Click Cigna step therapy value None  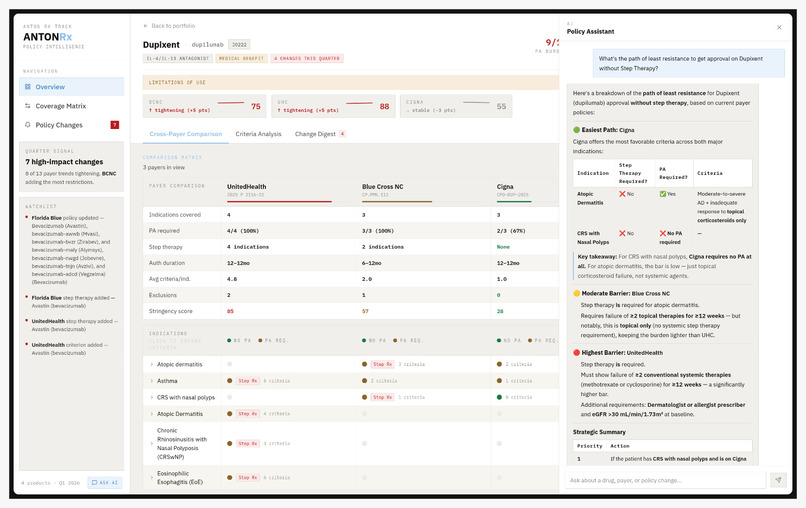tap(503, 247)
